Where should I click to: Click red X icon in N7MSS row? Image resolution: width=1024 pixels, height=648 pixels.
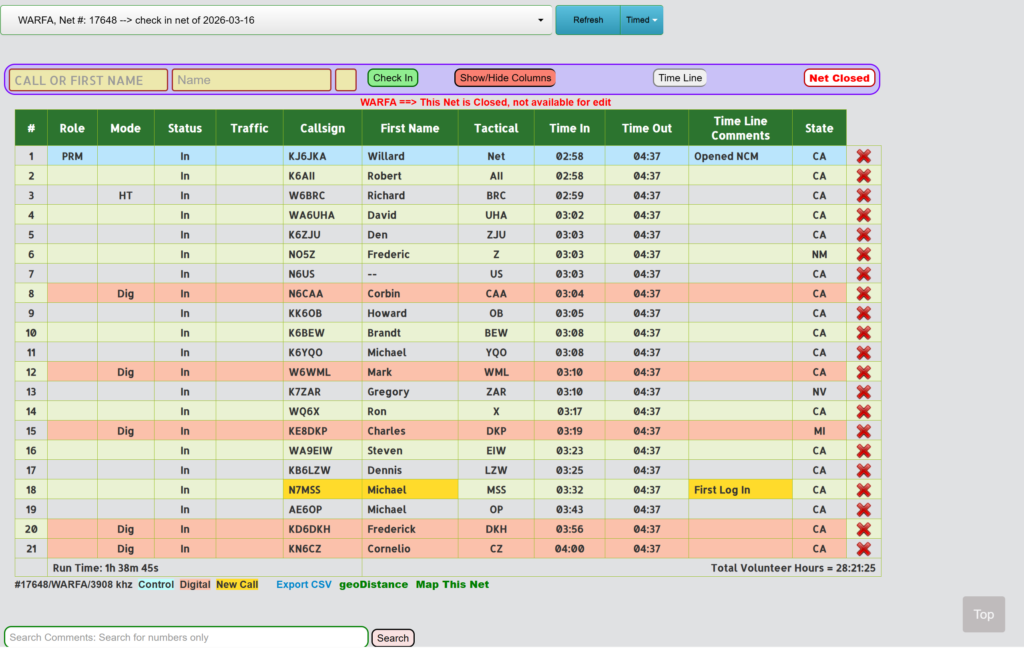[863, 490]
